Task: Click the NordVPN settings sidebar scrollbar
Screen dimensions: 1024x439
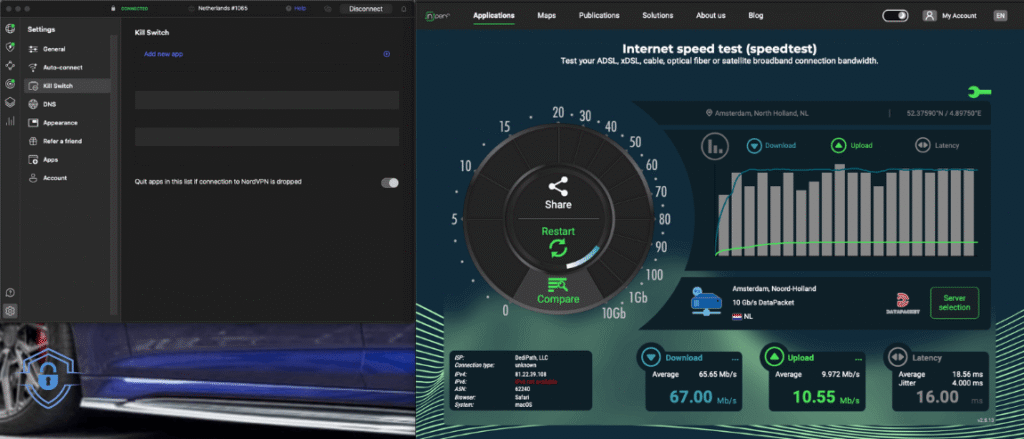Action: point(115,173)
